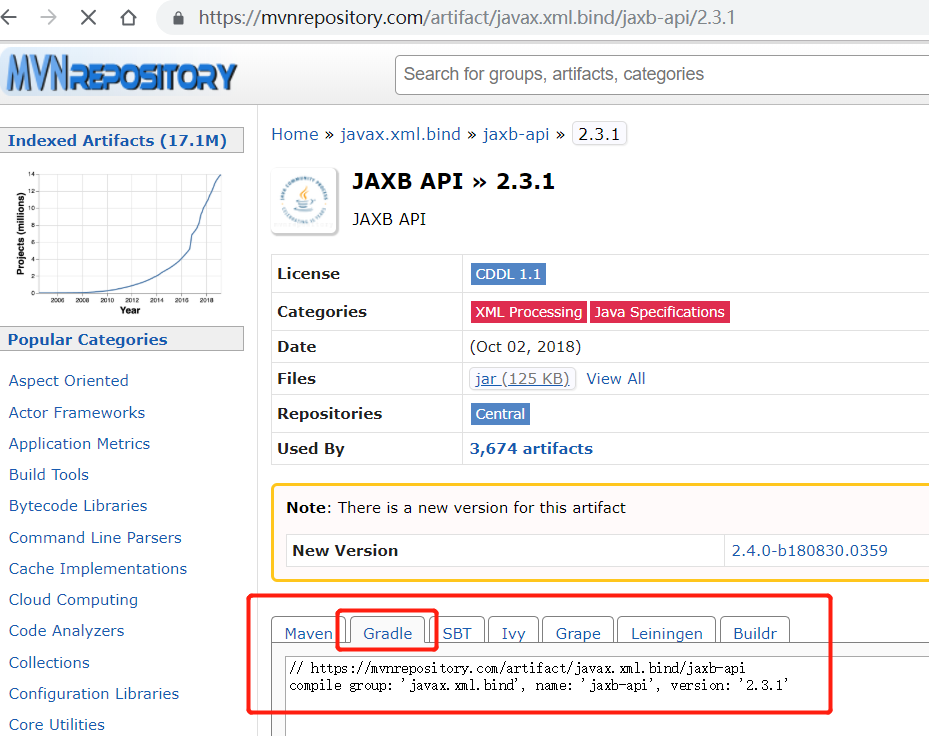The width and height of the screenshot is (929, 736).
Task: Open Configuration Libraries category
Action: click(94, 693)
